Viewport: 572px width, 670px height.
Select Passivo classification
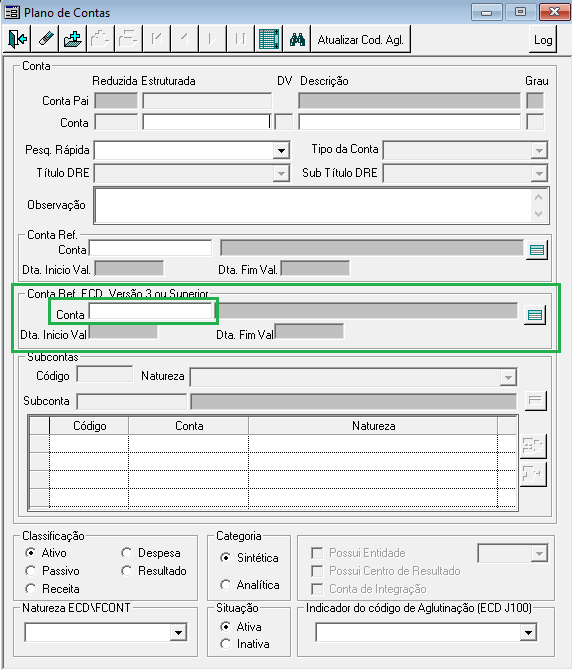[30, 570]
